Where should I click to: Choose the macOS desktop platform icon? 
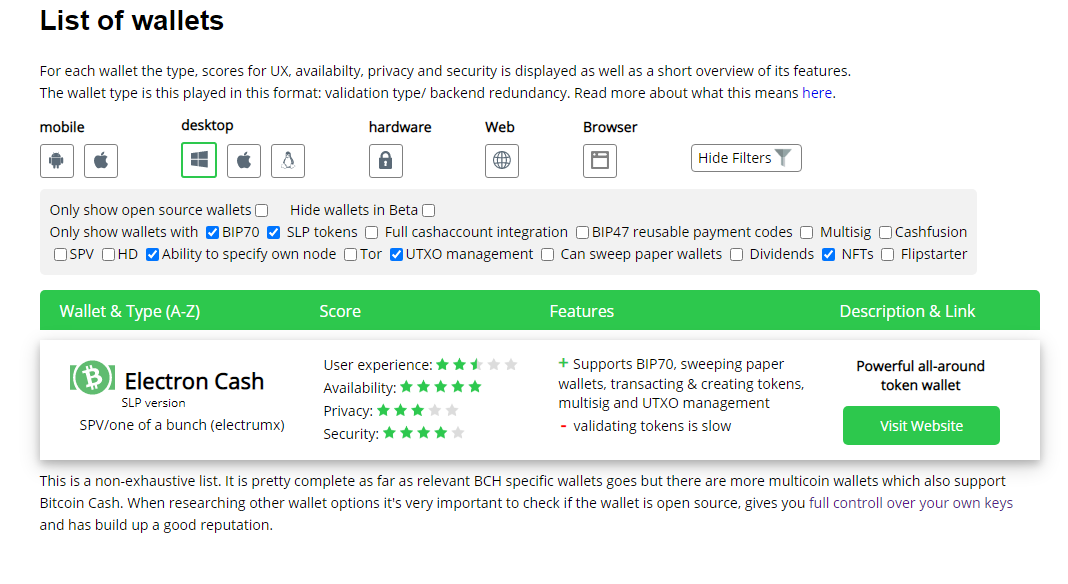(244, 161)
